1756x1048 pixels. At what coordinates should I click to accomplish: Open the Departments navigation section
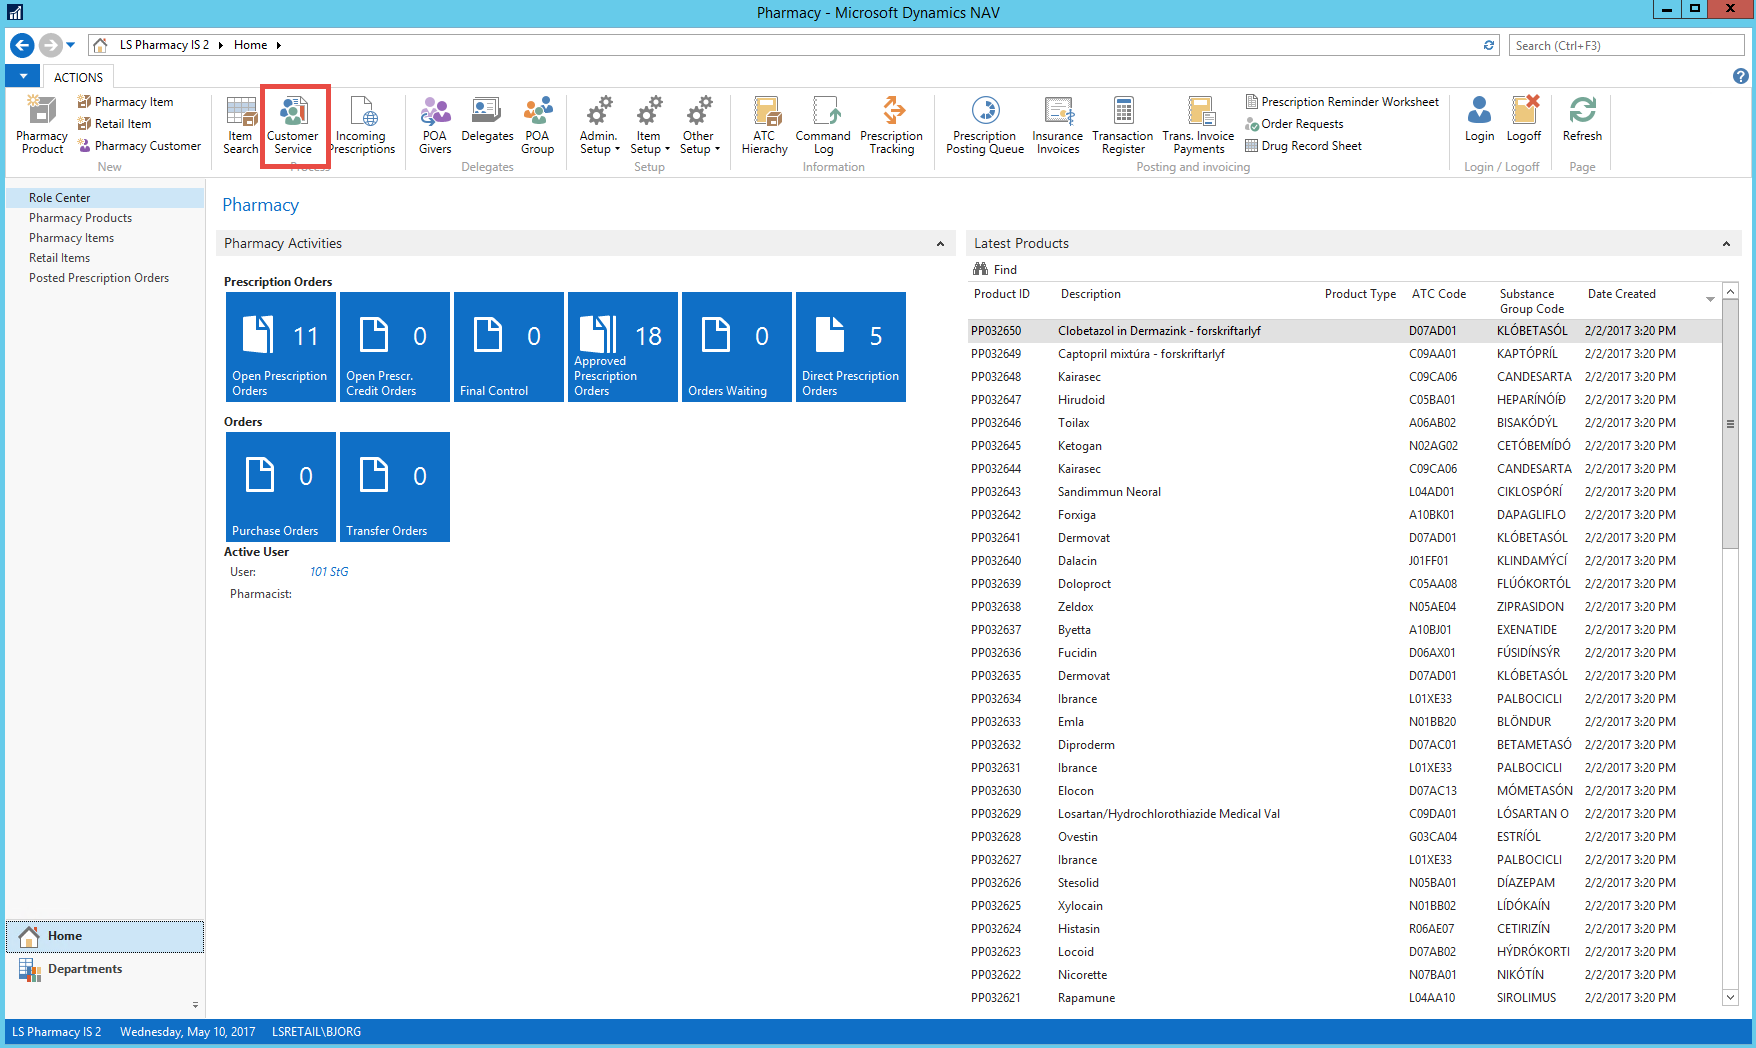[x=85, y=969]
